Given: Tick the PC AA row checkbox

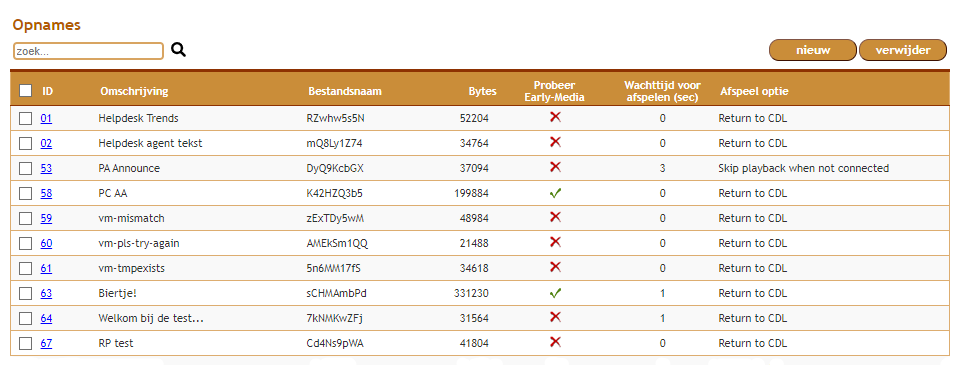Looking at the screenshot, I should (25, 194).
